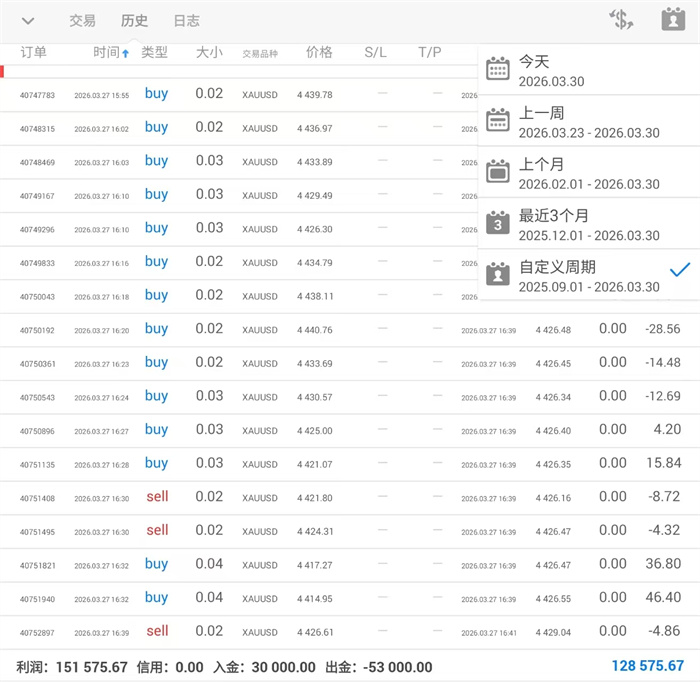The height and width of the screenshot is (682, 700).
Task: Select the 上一周 period option
Action: coord(588,121)
